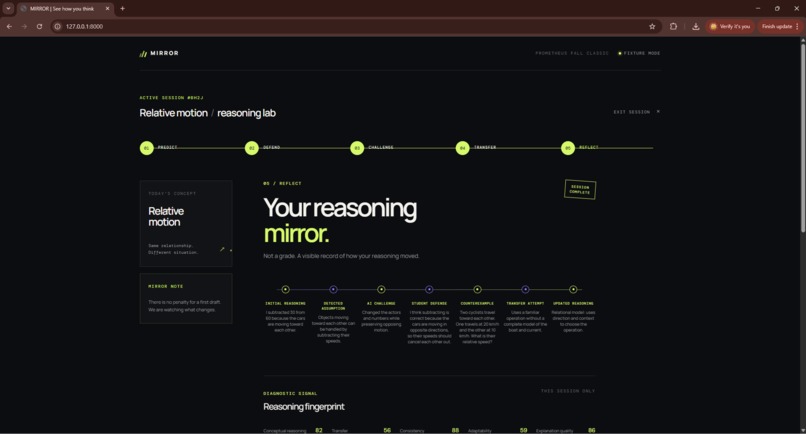Close the MIRROR browser tab
This screenshot has height=434, width=806.
coord(107,8)
